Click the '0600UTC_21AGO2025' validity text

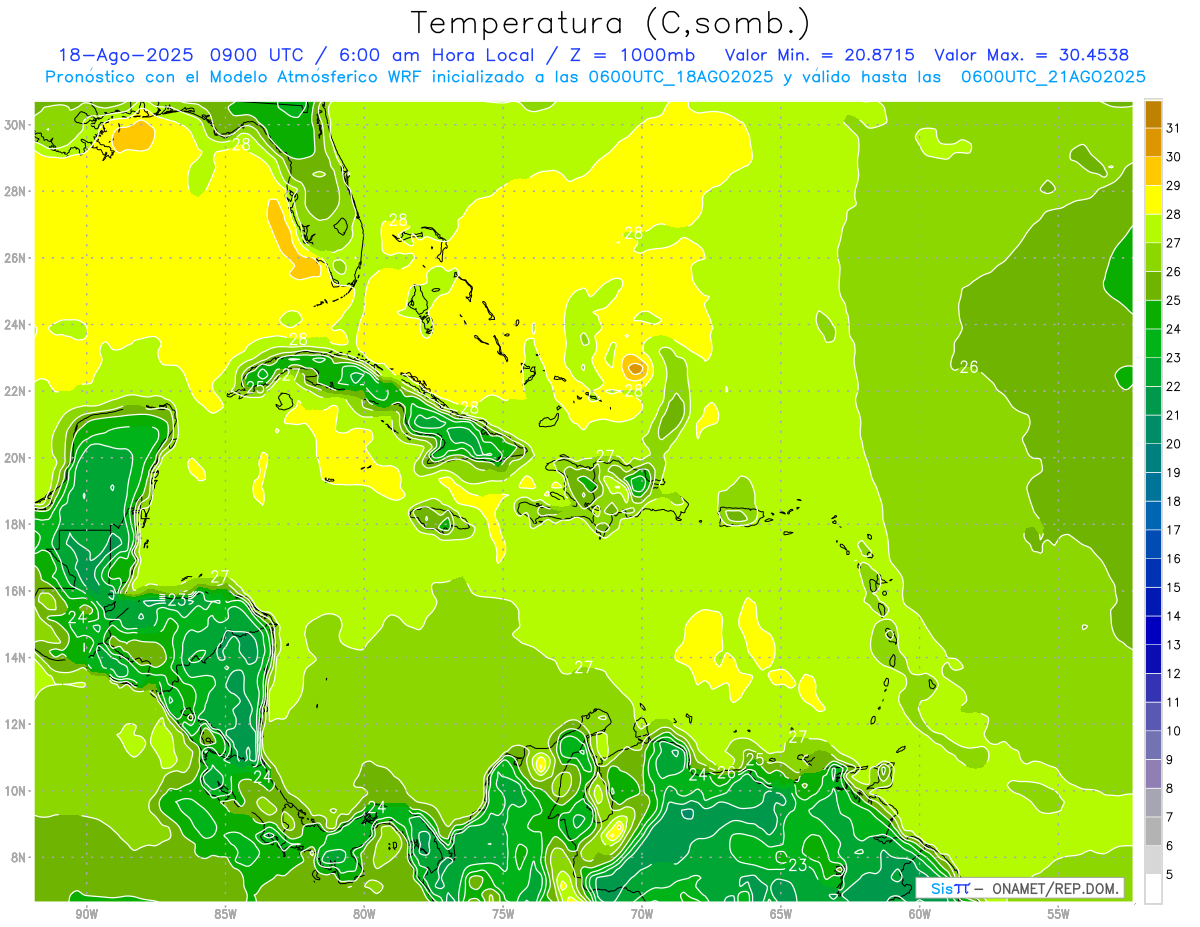(x=1053, y=77)
